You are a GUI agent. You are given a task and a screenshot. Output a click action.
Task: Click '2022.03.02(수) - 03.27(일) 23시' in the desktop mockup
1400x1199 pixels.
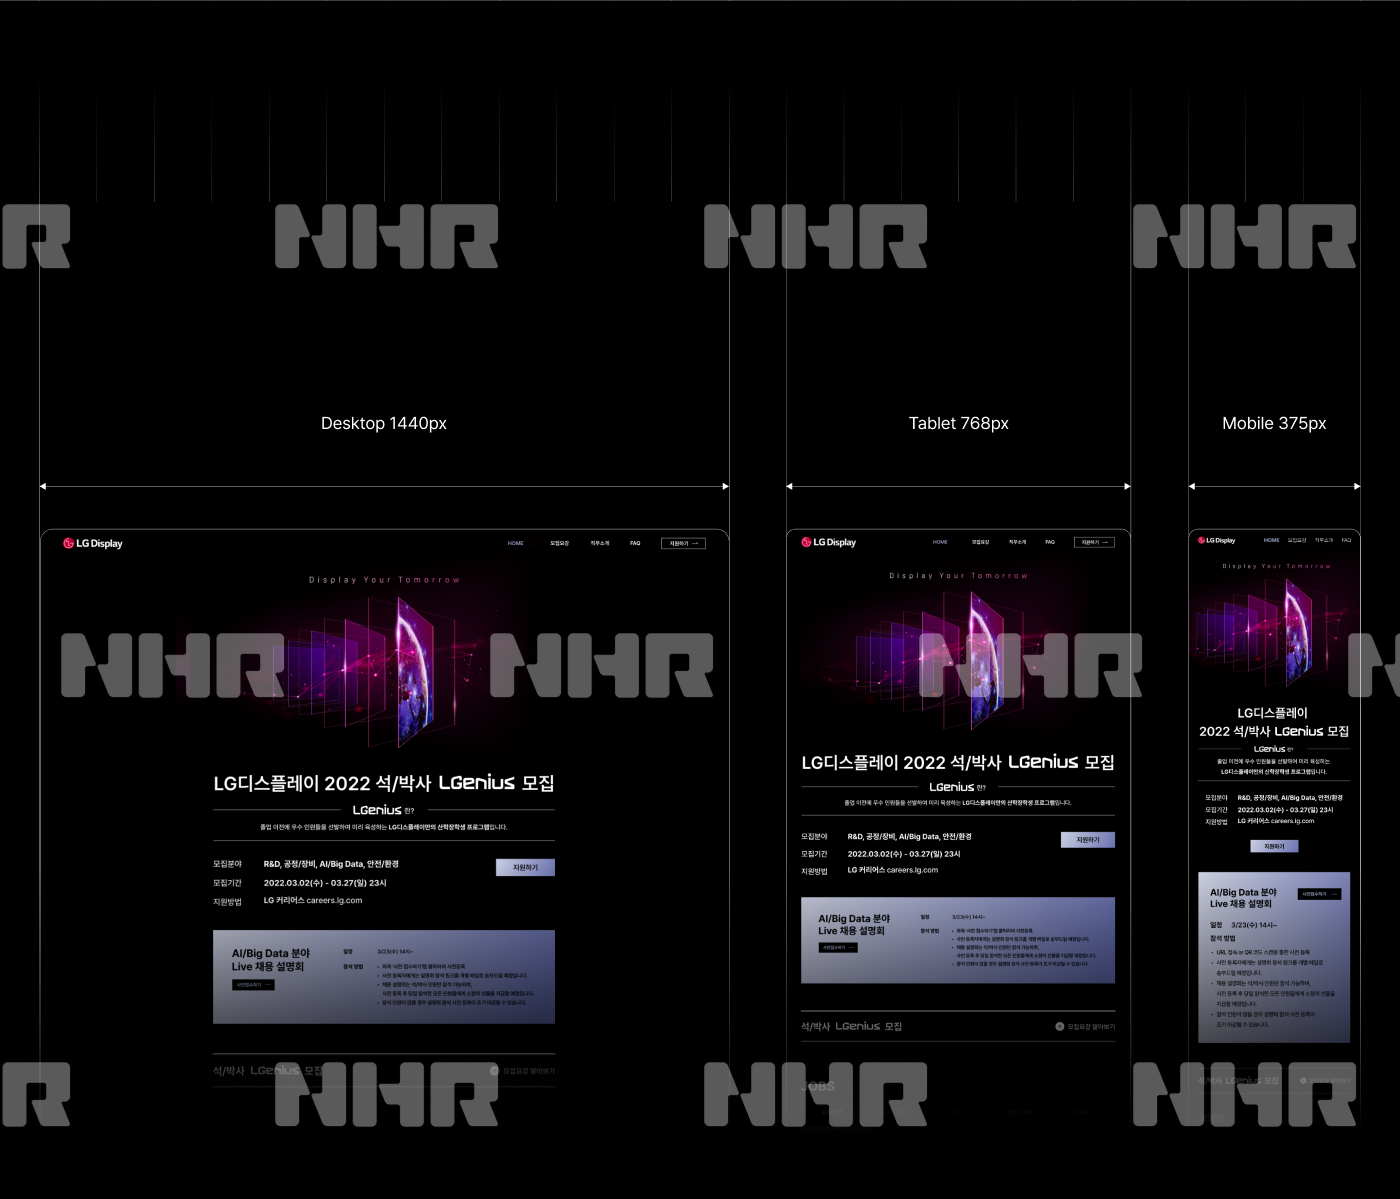pyautogui.click(x=325, y=883)
